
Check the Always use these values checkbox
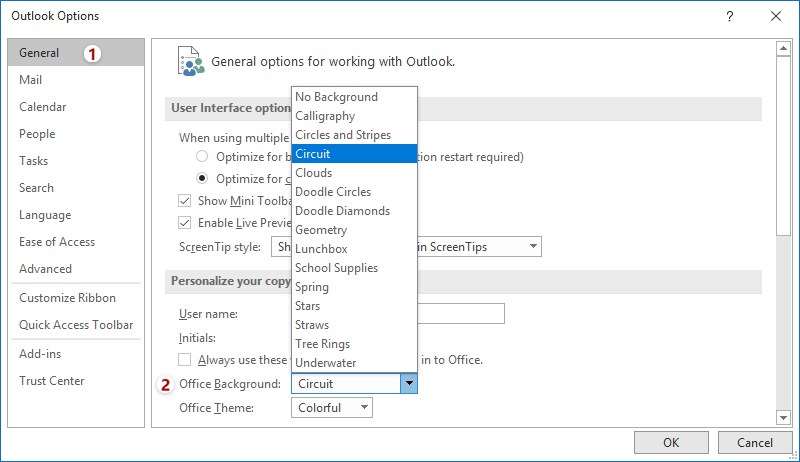pos(185,359)
